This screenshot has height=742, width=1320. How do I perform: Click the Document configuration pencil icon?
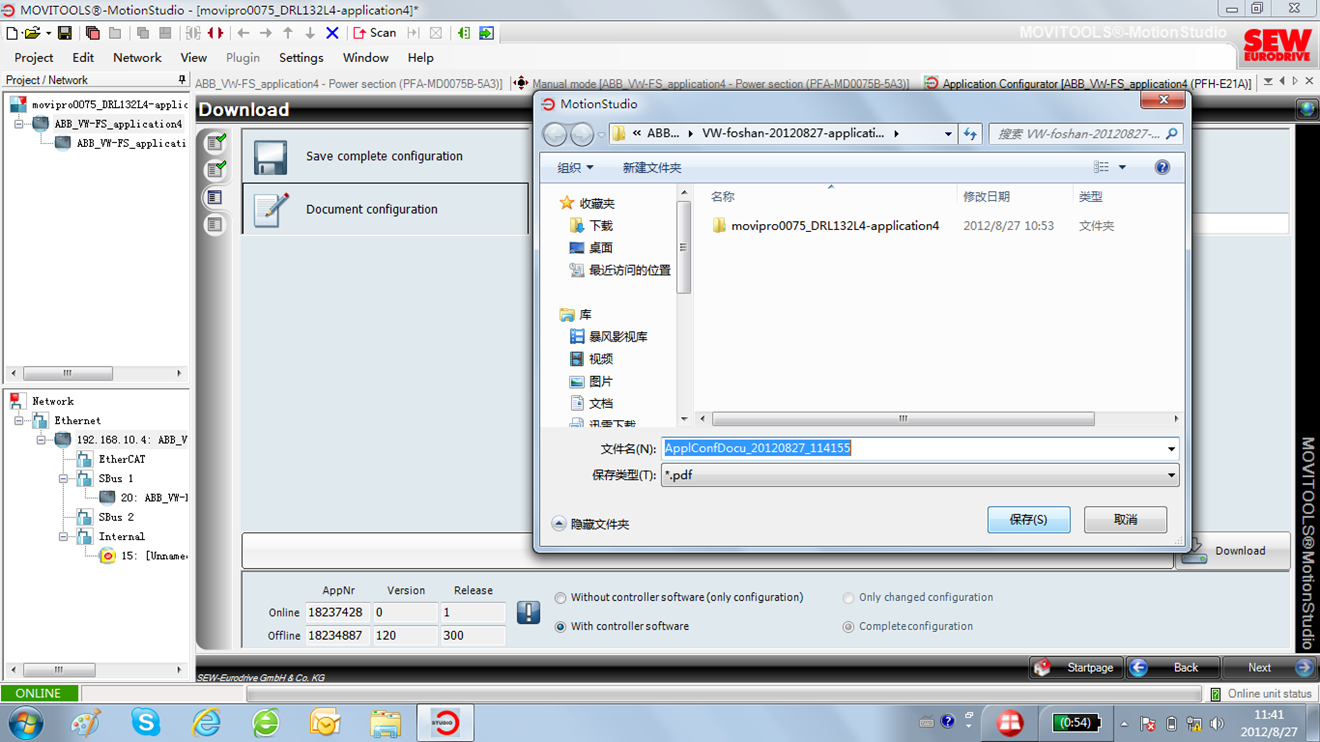[x=271, y=209]
